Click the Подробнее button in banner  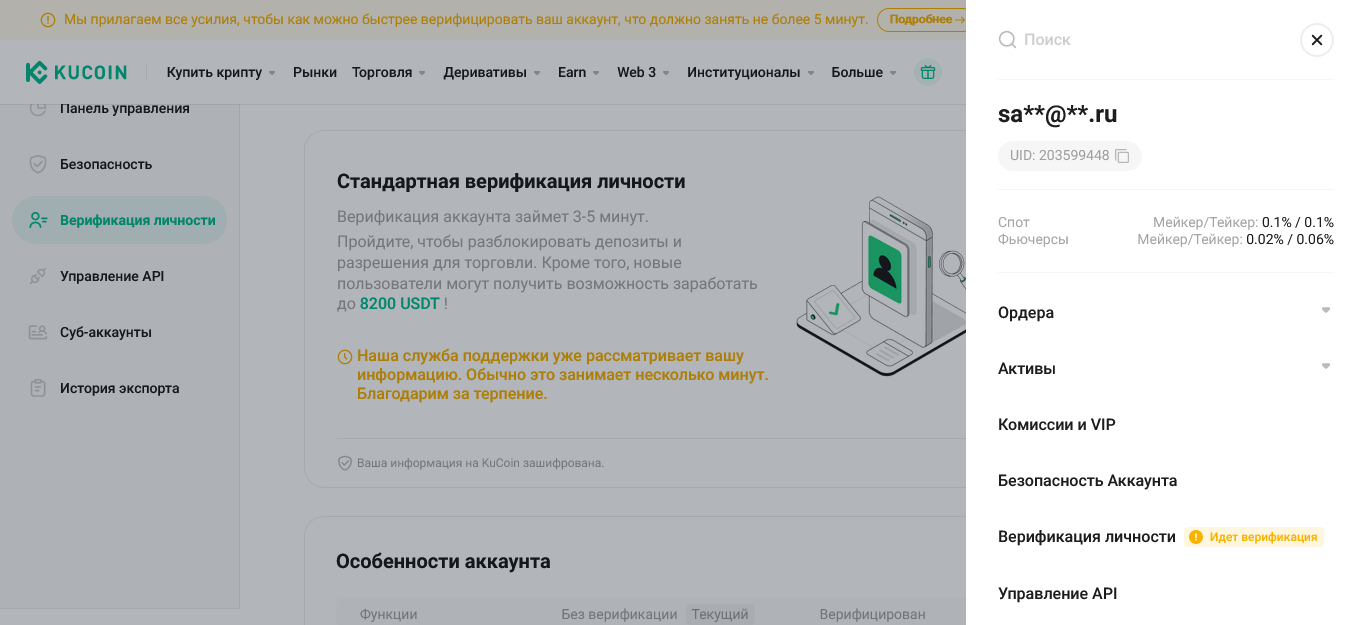coord(920,19)
